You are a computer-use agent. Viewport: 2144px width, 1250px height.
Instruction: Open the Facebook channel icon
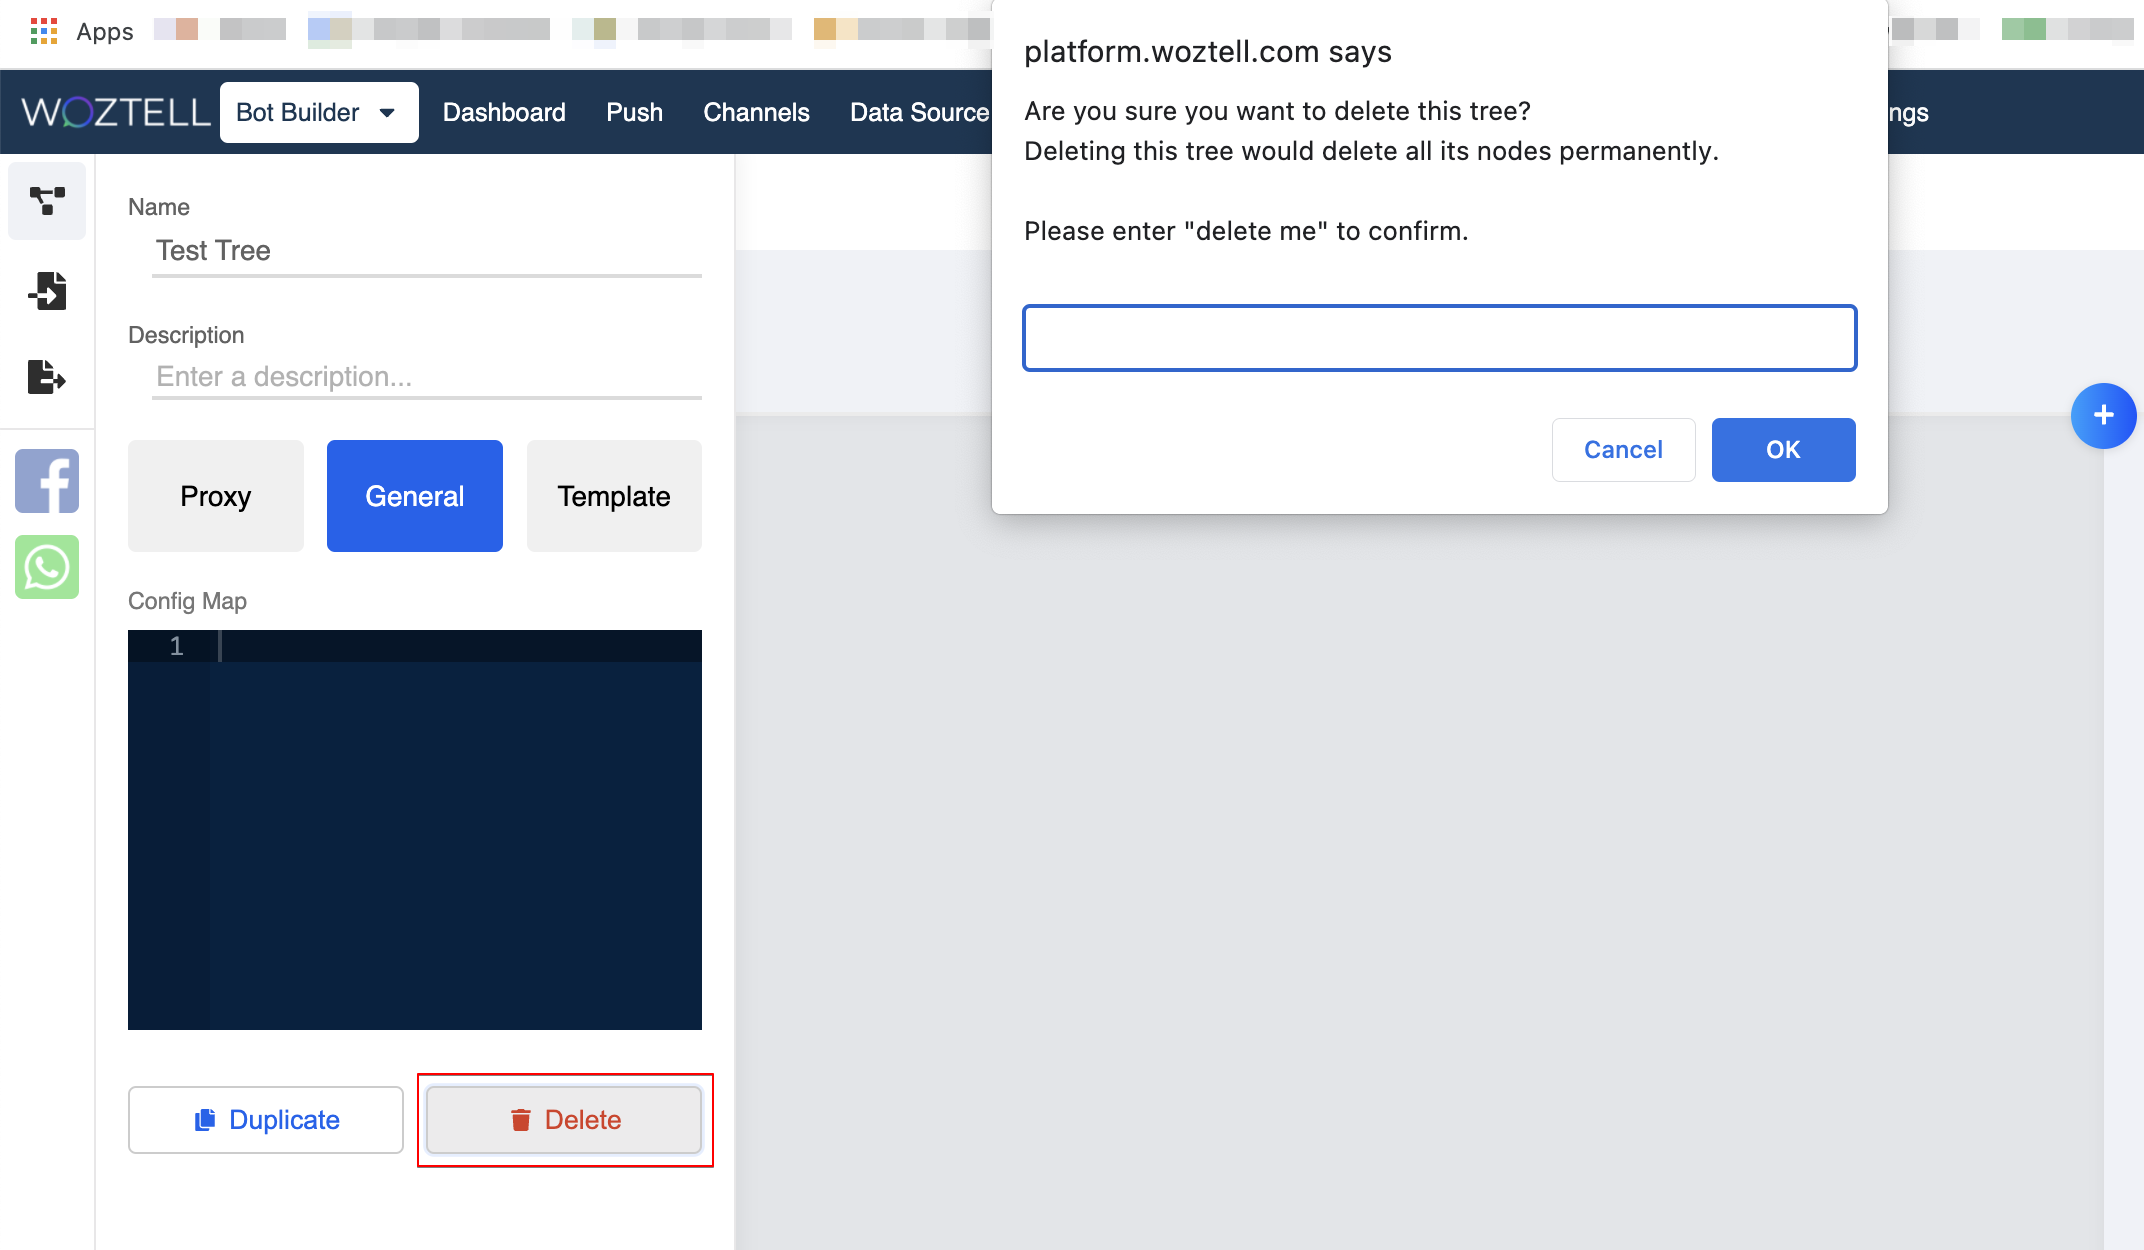point(47,481)
